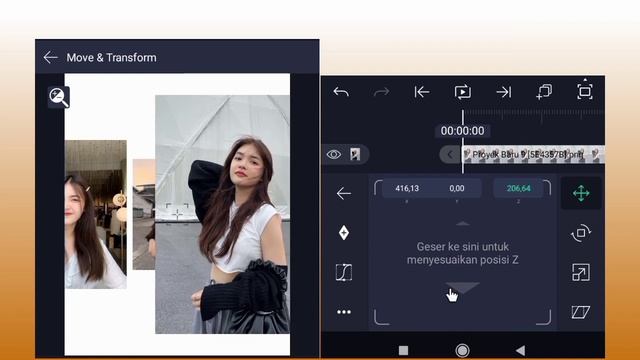Tap the Android back triangle button

click(520, 350)
